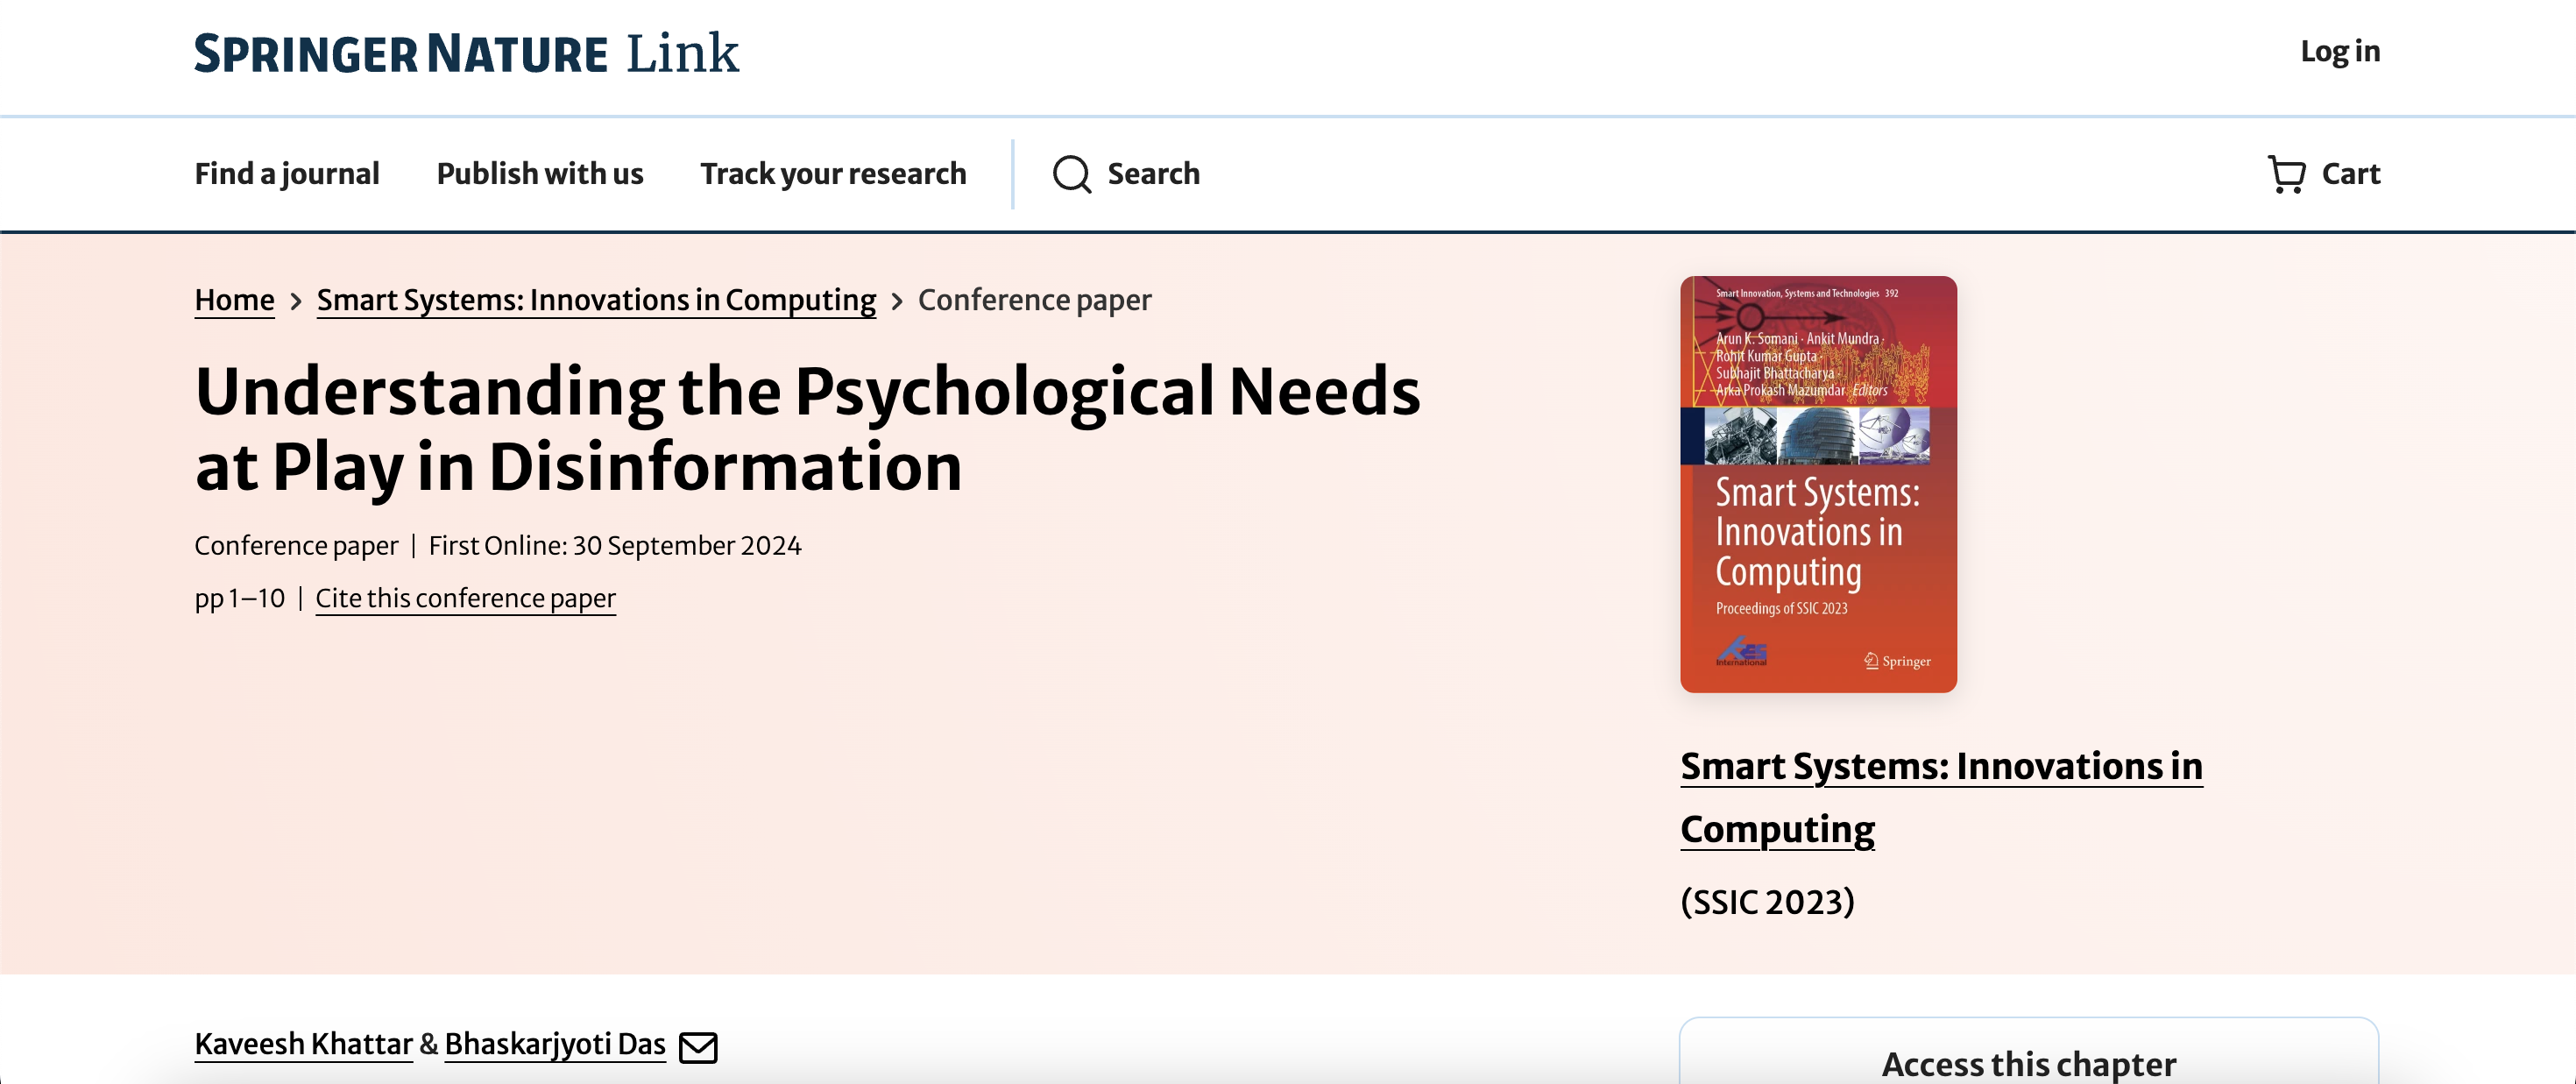Click the Access this chapter panel heading

click(2028, 1062)
